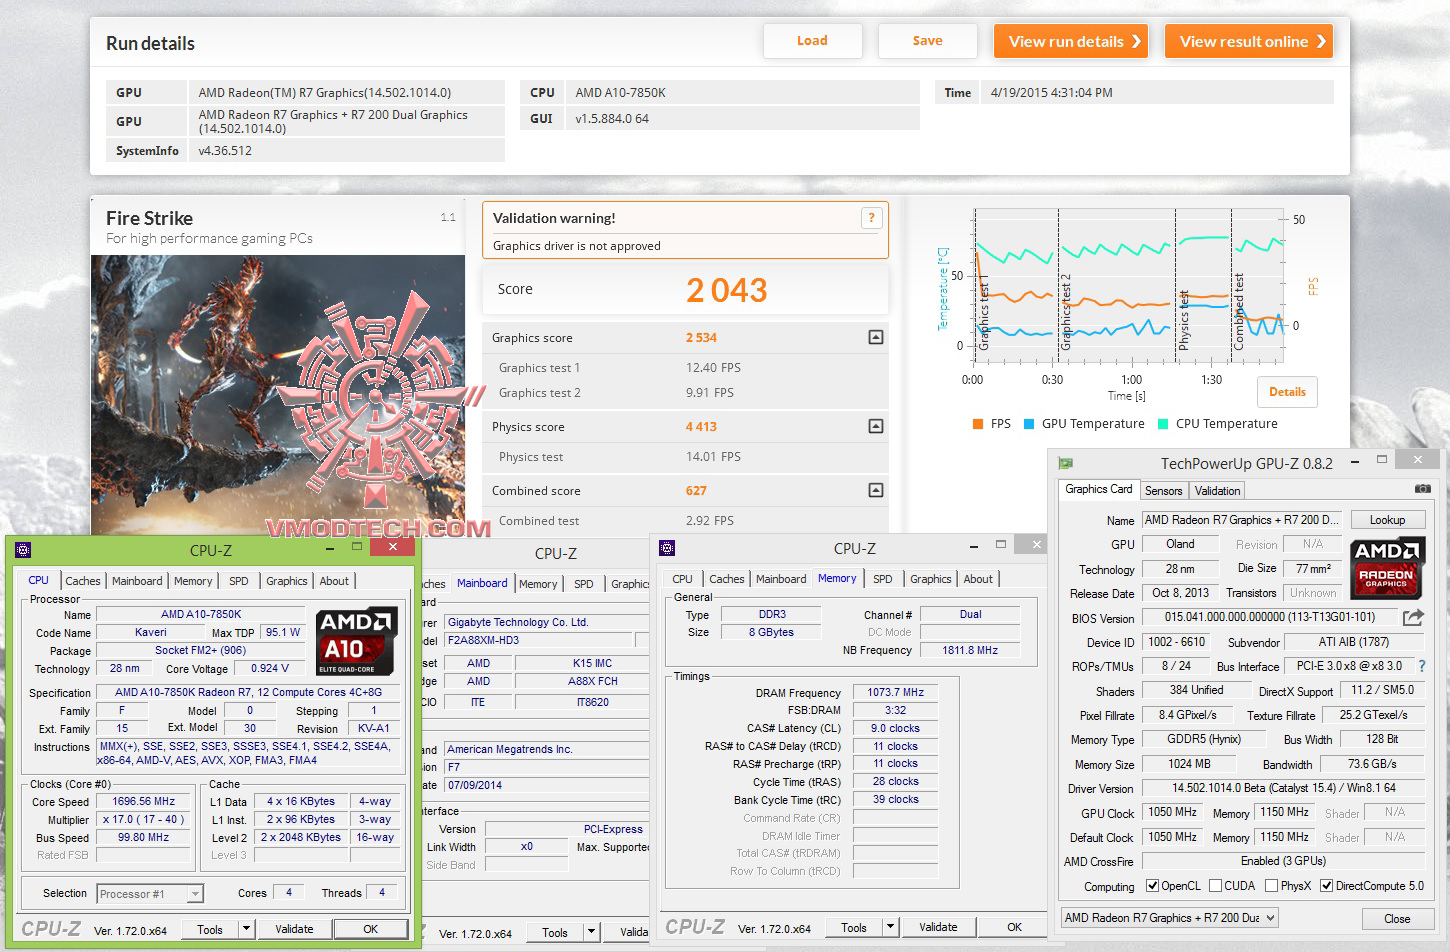
Task: Open the SPD tab in CPU-Z mainboard window
Action: pyautogui.click(x=583, y=584)
